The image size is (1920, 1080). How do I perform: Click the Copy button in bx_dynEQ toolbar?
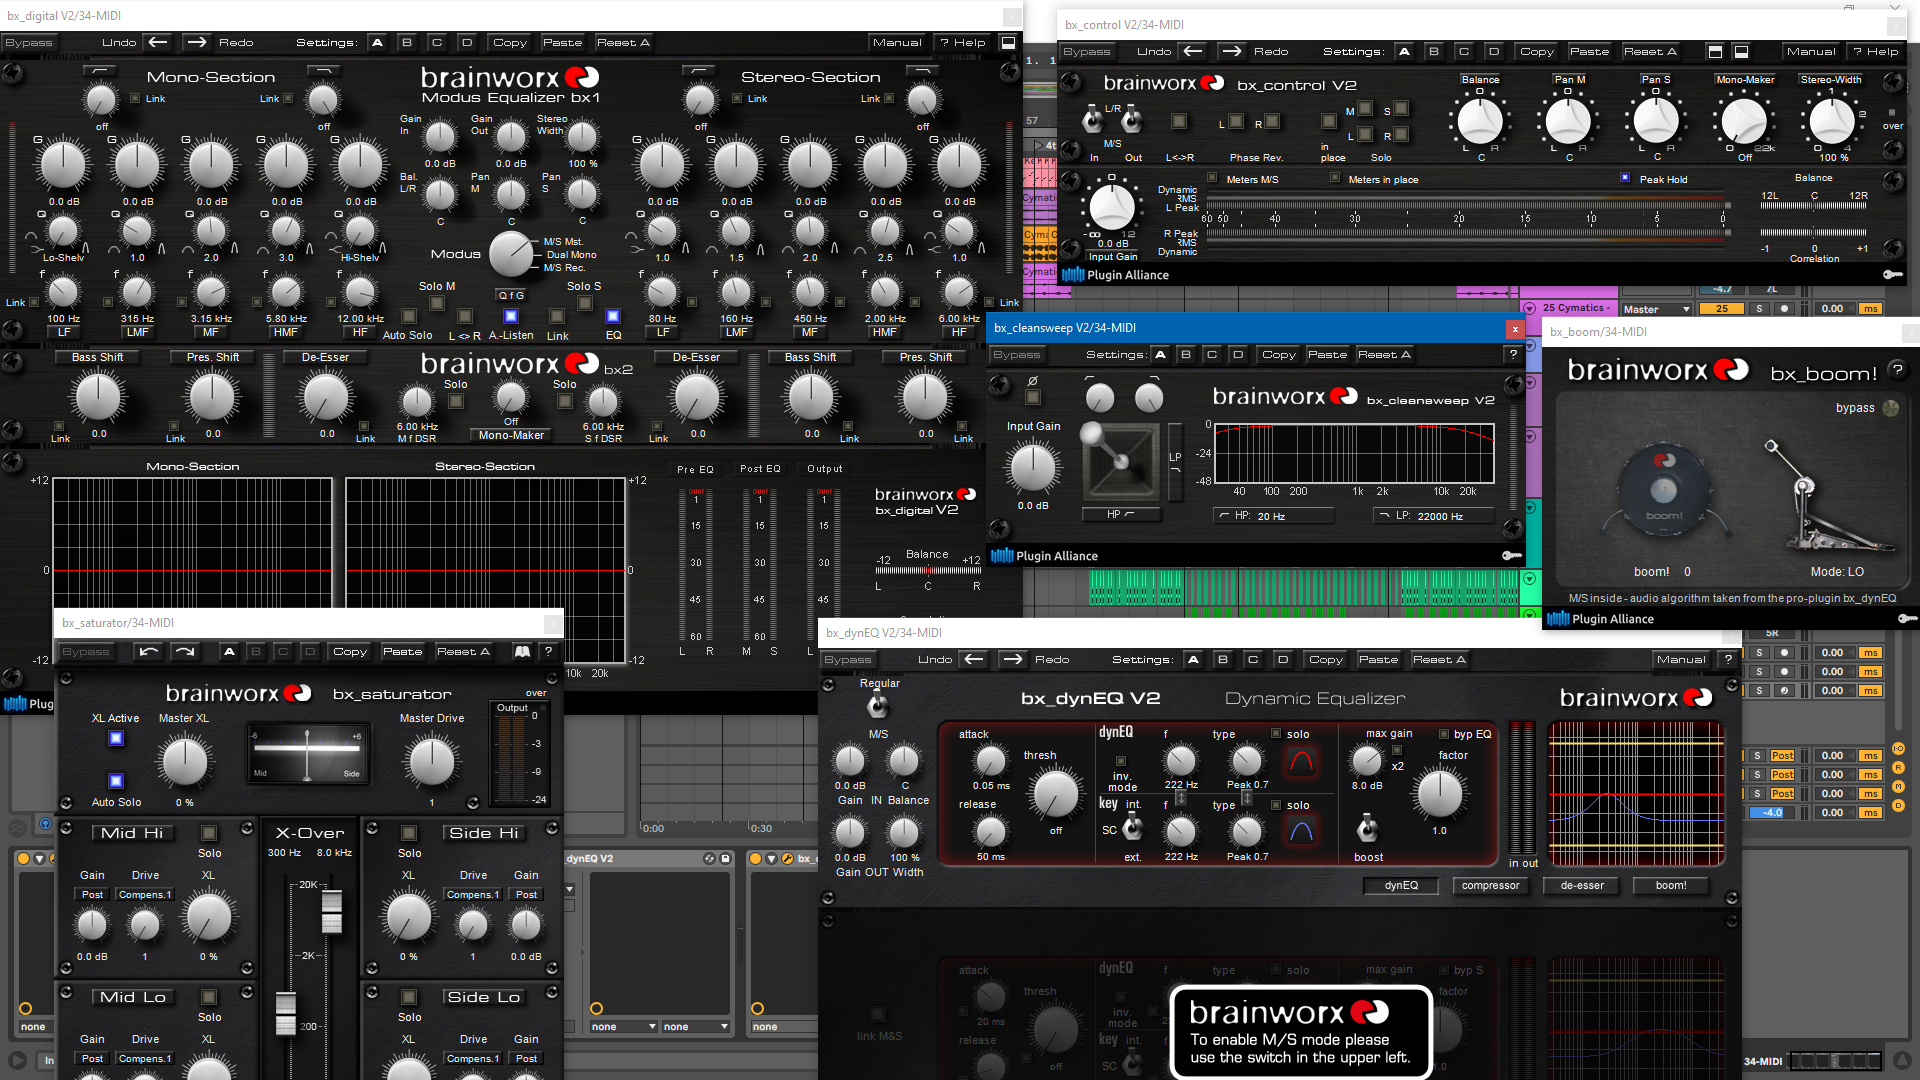click(x=1326, y=659)
